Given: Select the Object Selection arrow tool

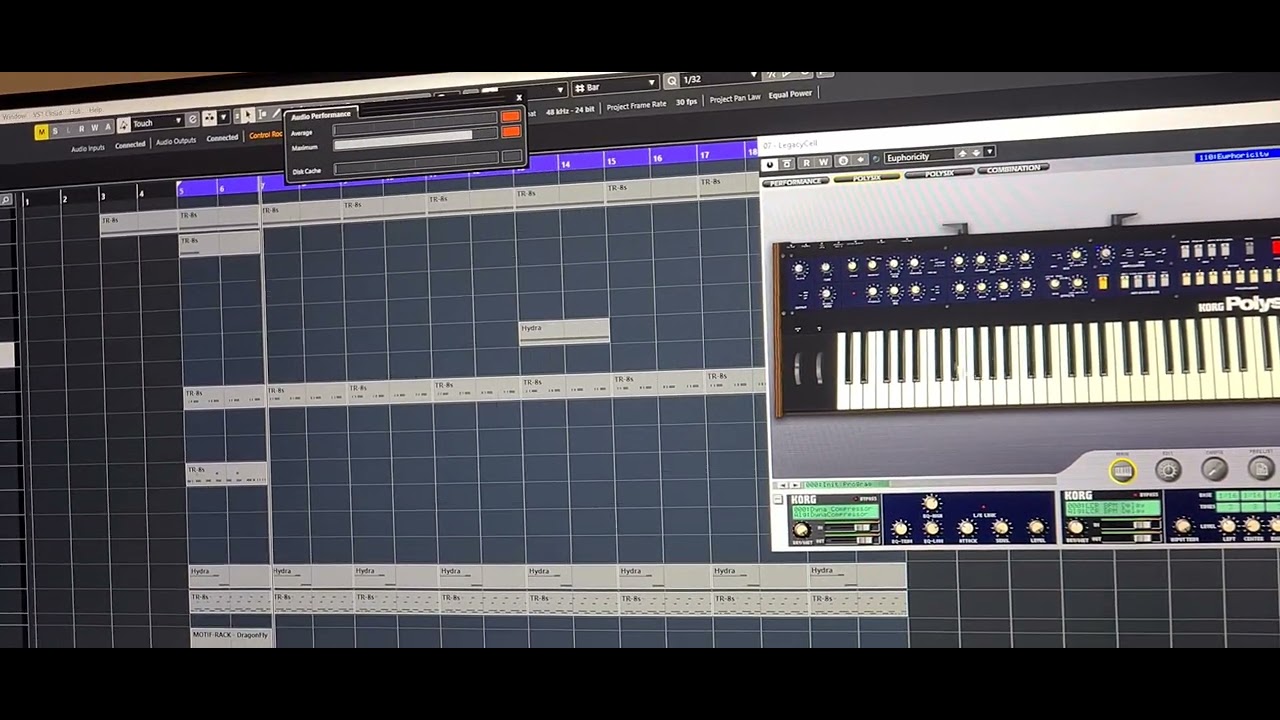Looking at the screenshot, I should point(248,116).
